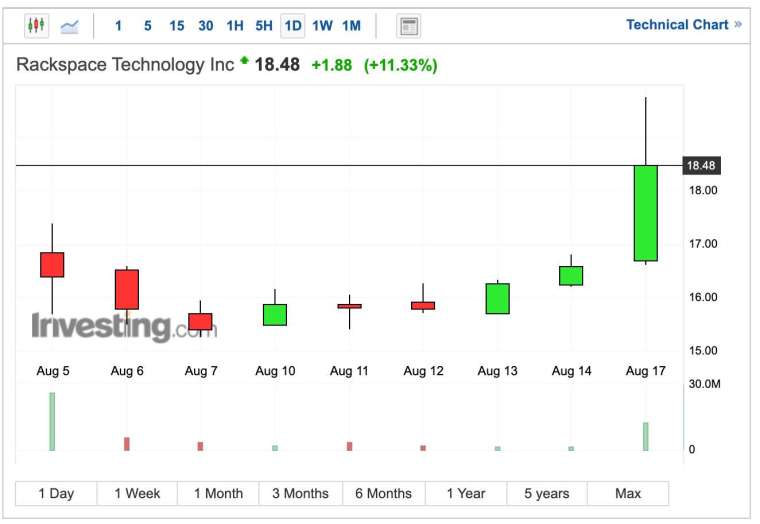Click the Aug 5 volume bar
This screenshot has height=524, width=760.
(52, 422)
